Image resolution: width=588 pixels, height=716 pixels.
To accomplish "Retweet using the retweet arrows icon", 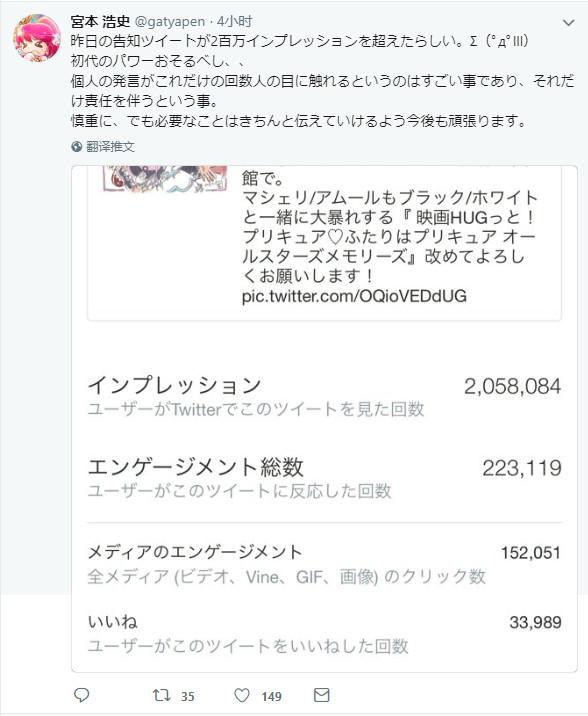I will (162, 695).
